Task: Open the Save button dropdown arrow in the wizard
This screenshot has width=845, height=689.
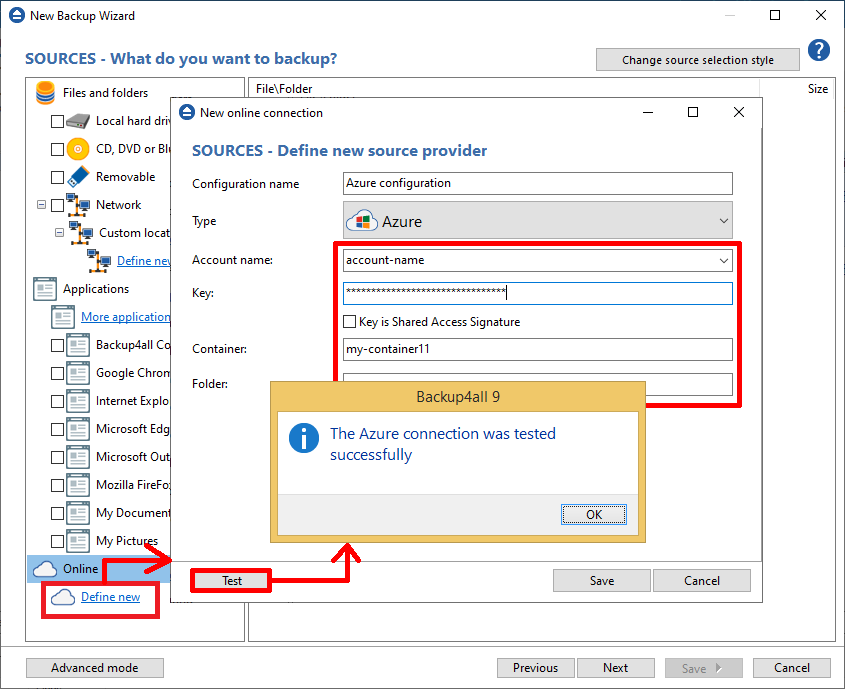Action: (719, 668)
